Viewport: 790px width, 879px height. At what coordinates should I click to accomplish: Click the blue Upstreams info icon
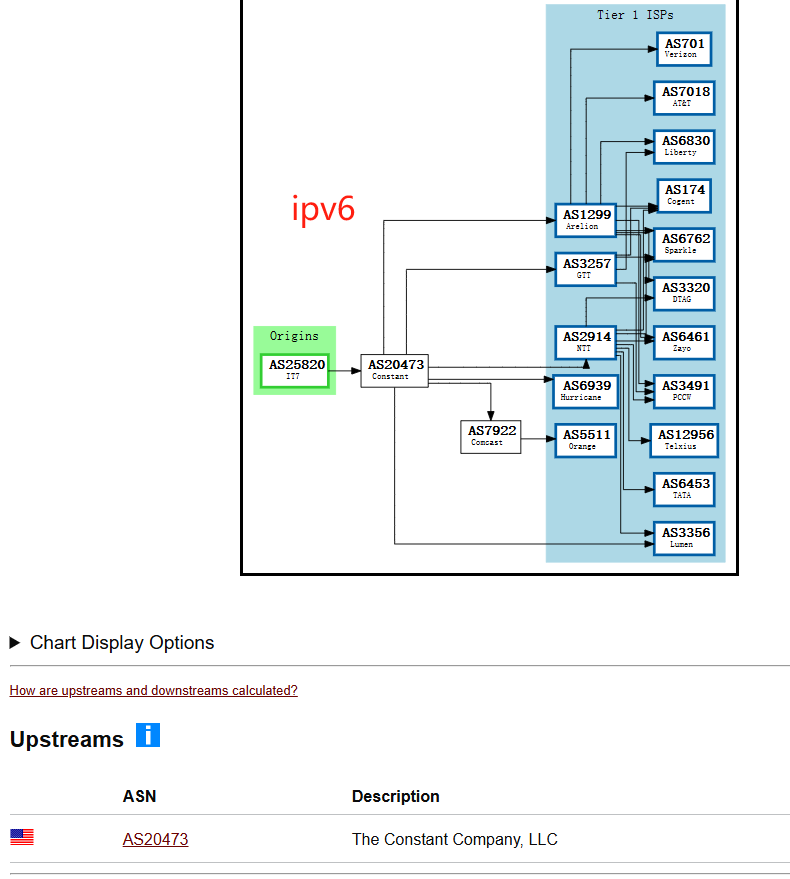148,735
